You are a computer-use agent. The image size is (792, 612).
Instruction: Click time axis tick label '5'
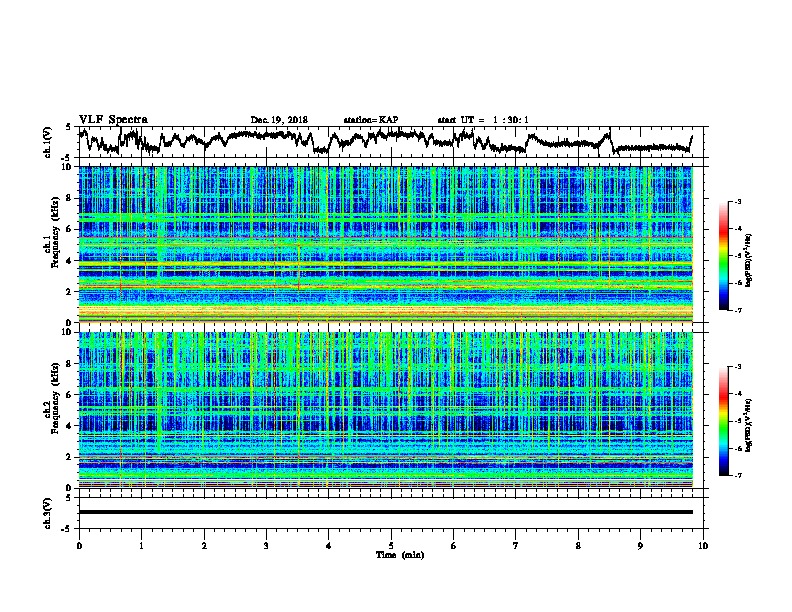(x=391, y=546)
